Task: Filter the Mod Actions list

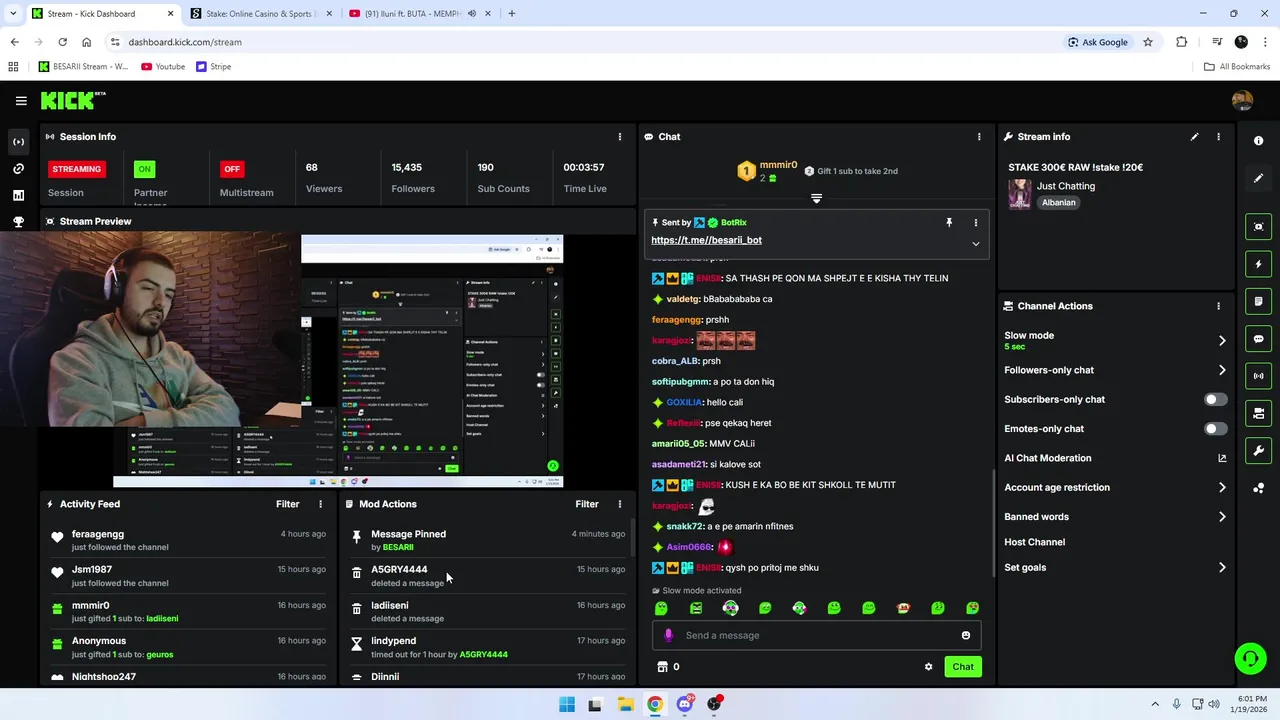Action: click(x=587, y=504)
